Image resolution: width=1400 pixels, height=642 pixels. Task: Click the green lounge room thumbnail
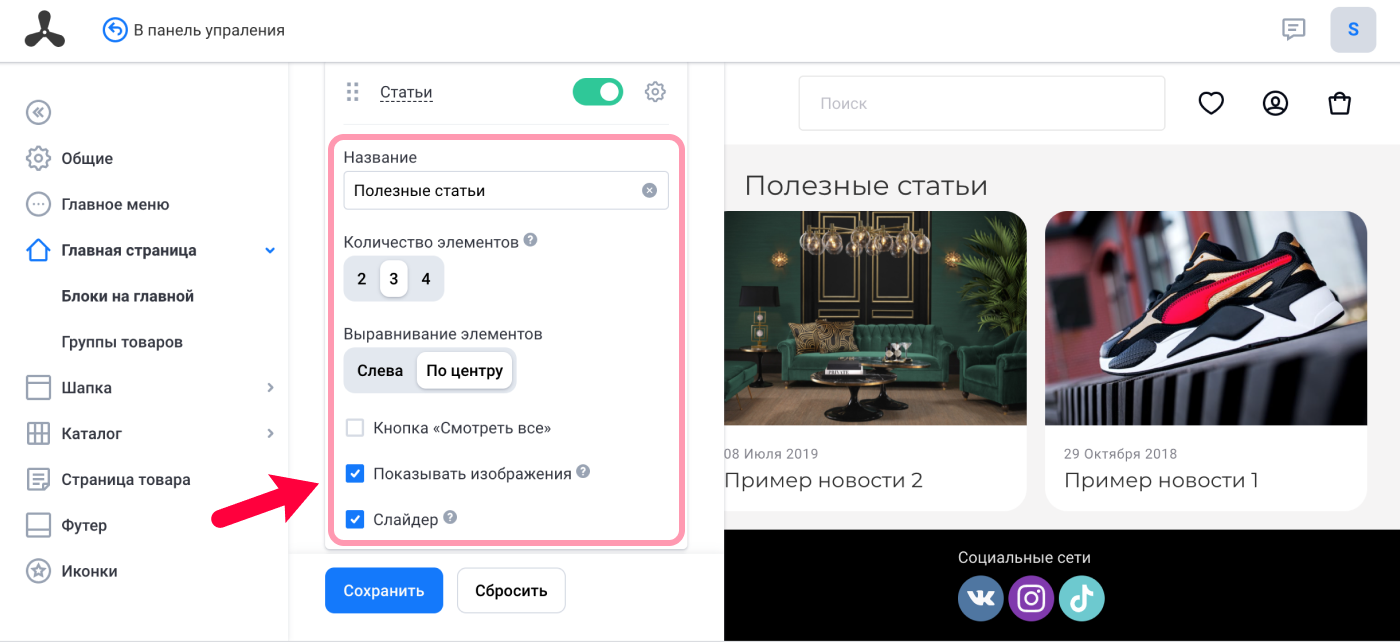pyautogui.click(x=875, y=318)
